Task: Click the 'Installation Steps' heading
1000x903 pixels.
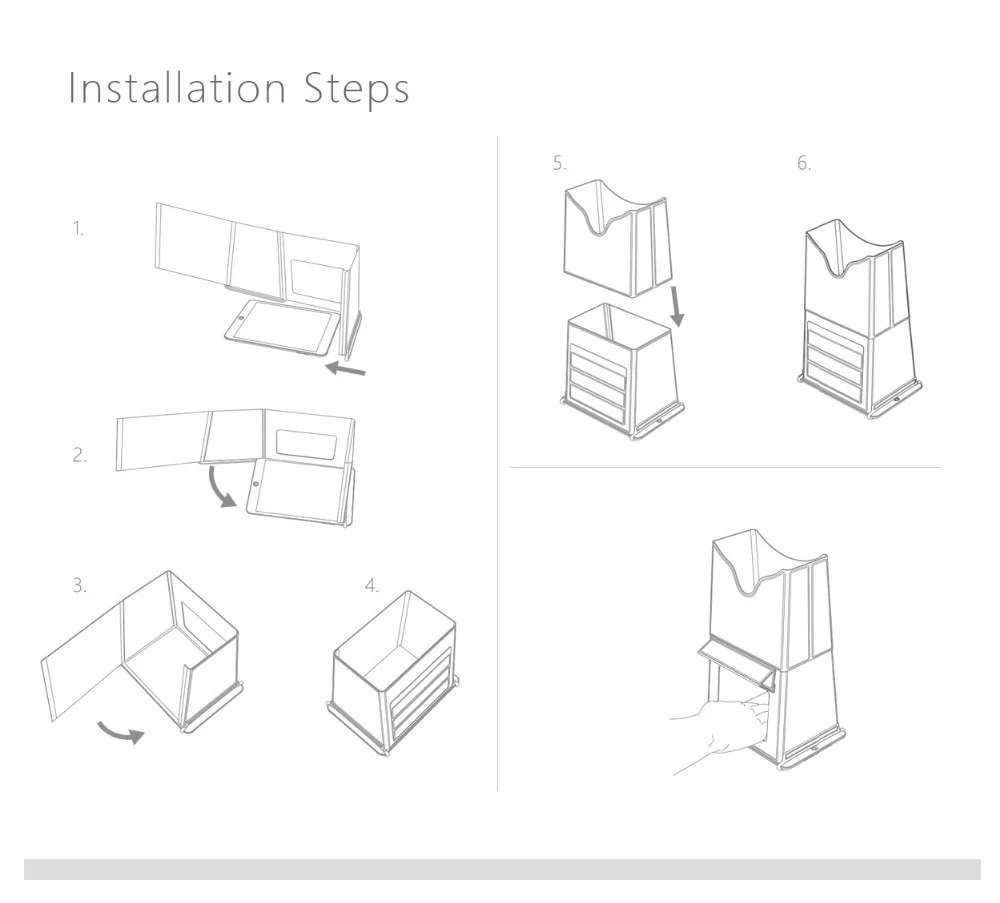Action: point(239,89)
